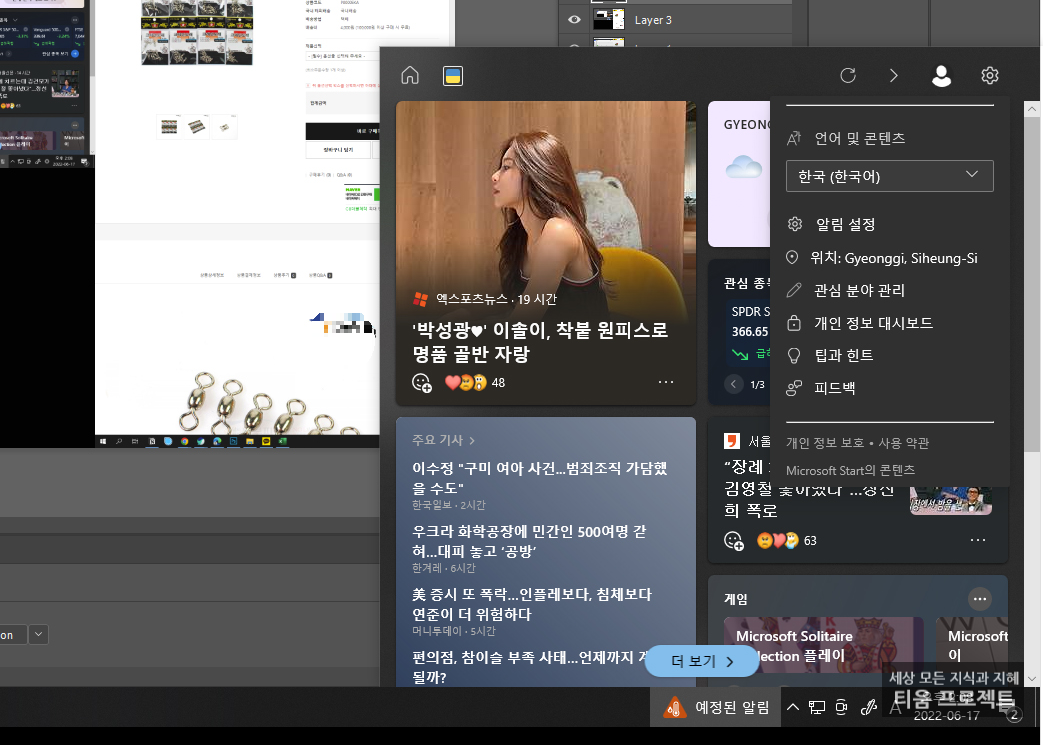Screen dimensions: 1043x745
Task: Click the forward chevron in widget header
Action: click(x=894, y=76)
